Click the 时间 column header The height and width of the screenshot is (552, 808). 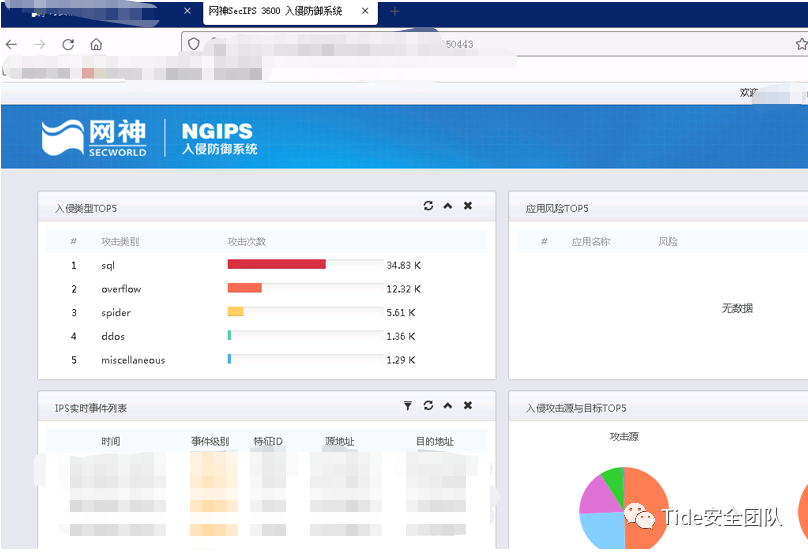click(111, 442)
